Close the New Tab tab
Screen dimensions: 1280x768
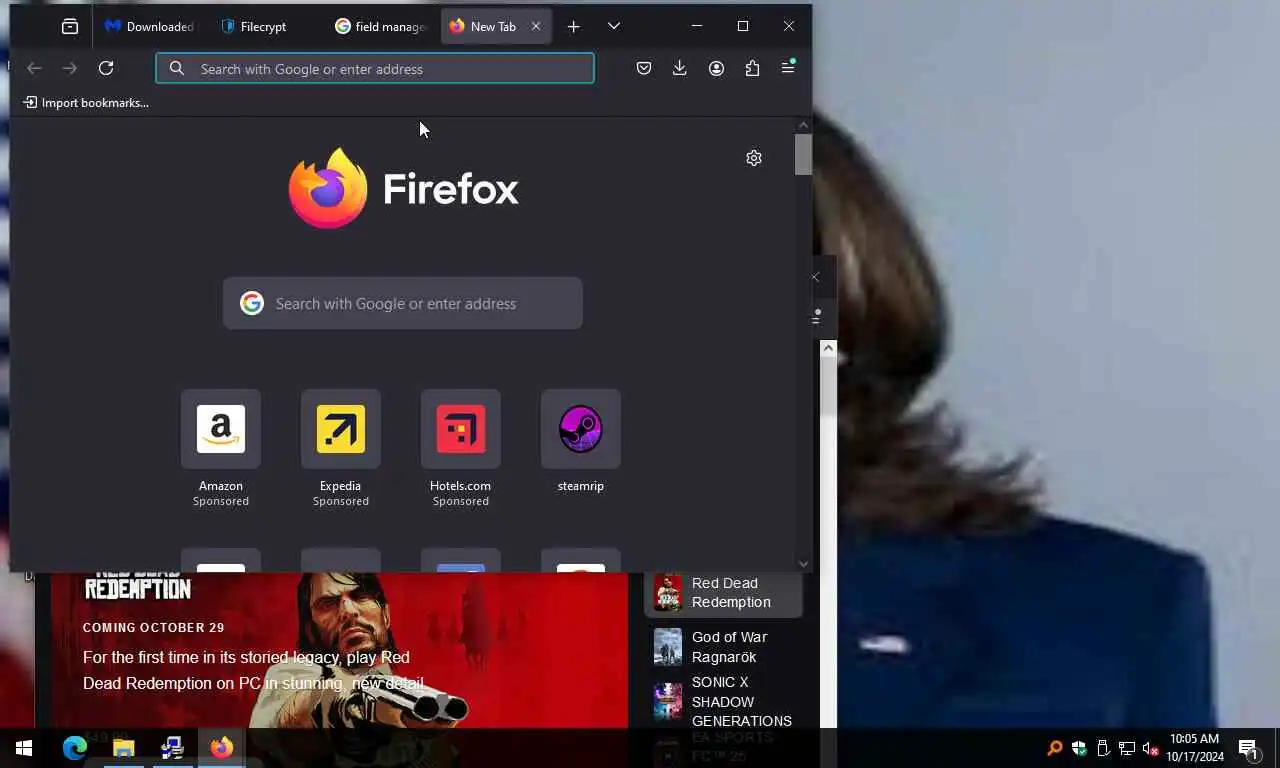tap(536, 27)
